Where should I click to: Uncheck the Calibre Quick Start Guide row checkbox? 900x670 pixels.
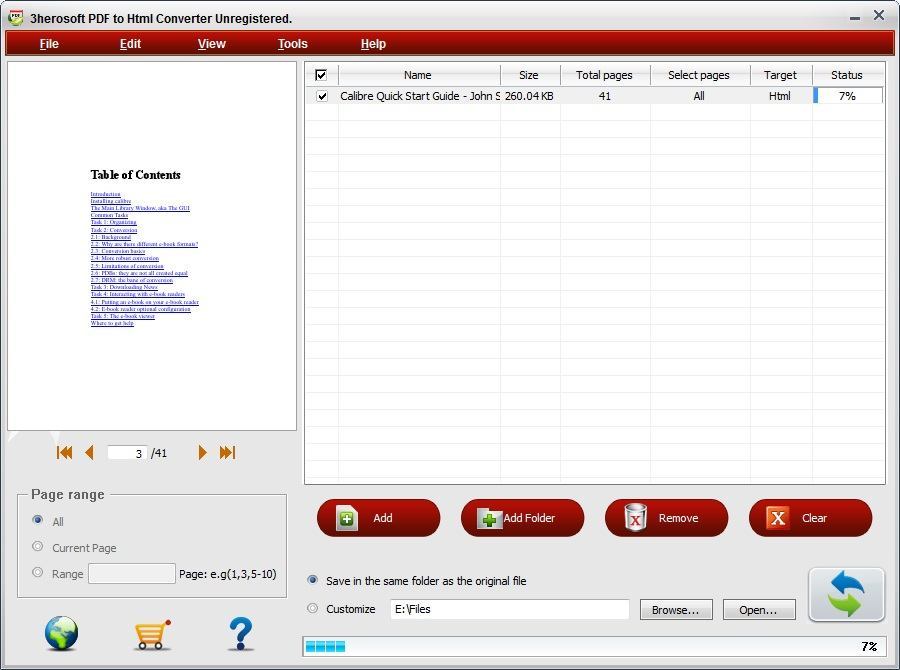322,96
